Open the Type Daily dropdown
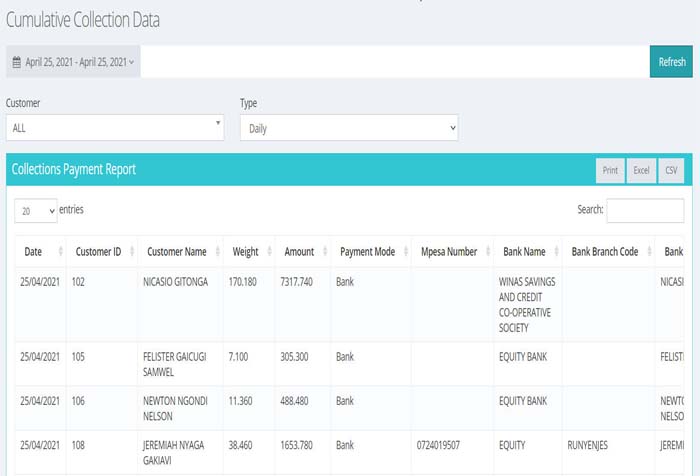700x476 pixels. 349,128
